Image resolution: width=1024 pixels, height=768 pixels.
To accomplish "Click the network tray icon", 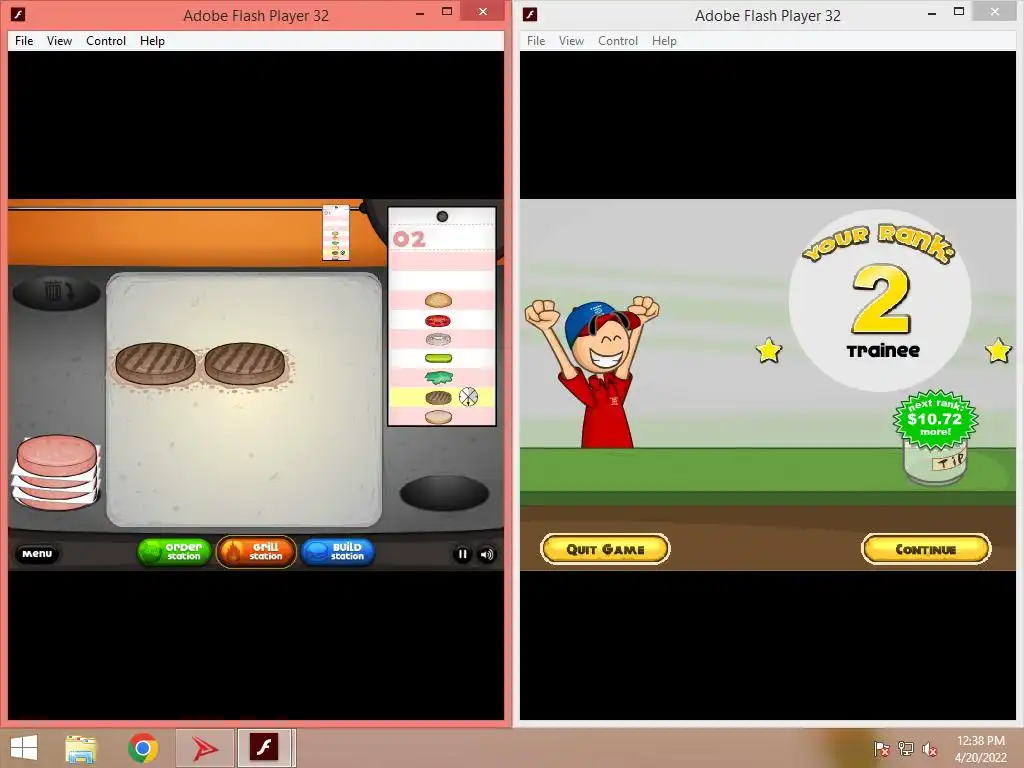I will (906, 749).
